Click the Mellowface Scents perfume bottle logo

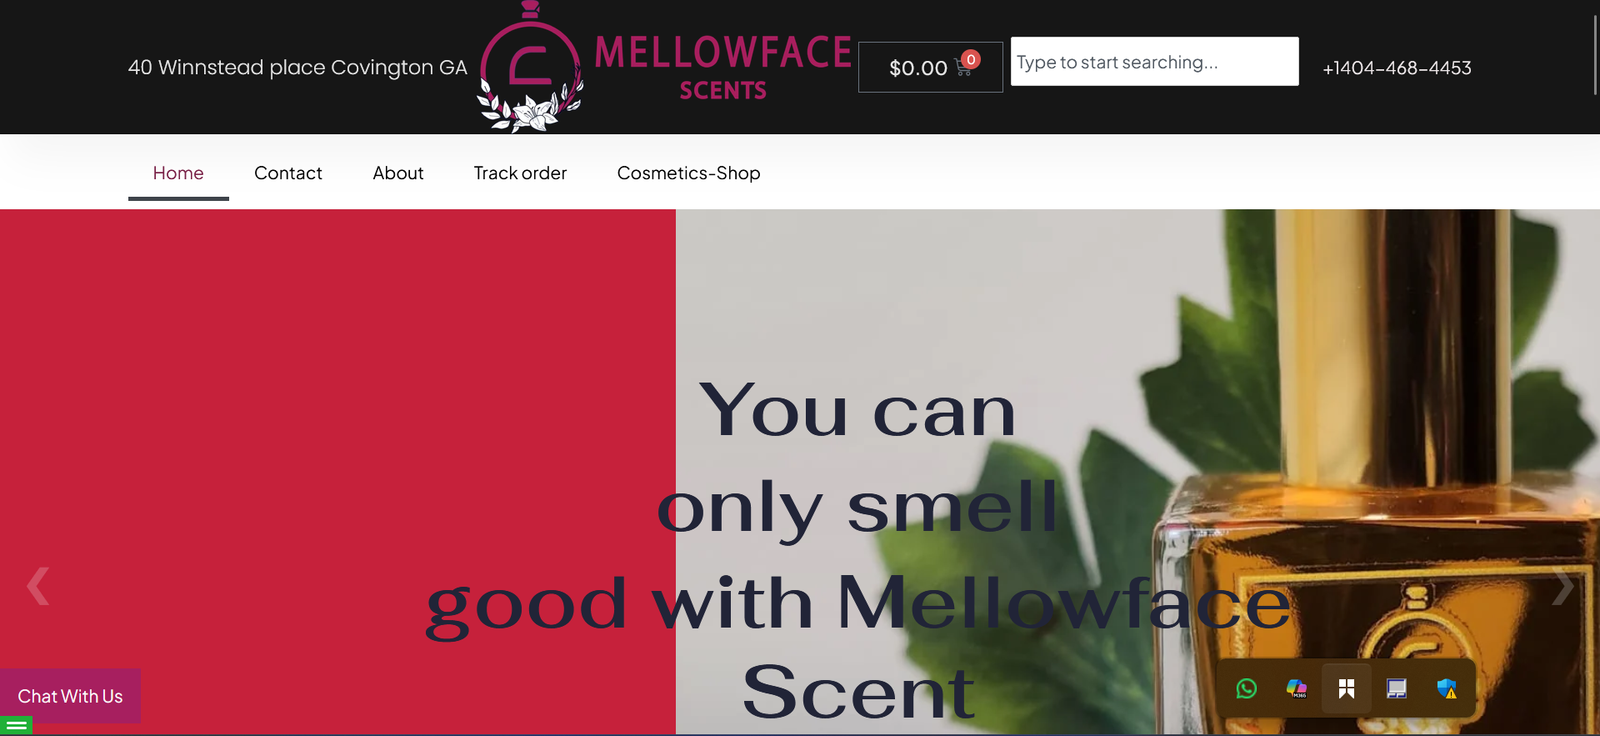click(x=531, y=67)
